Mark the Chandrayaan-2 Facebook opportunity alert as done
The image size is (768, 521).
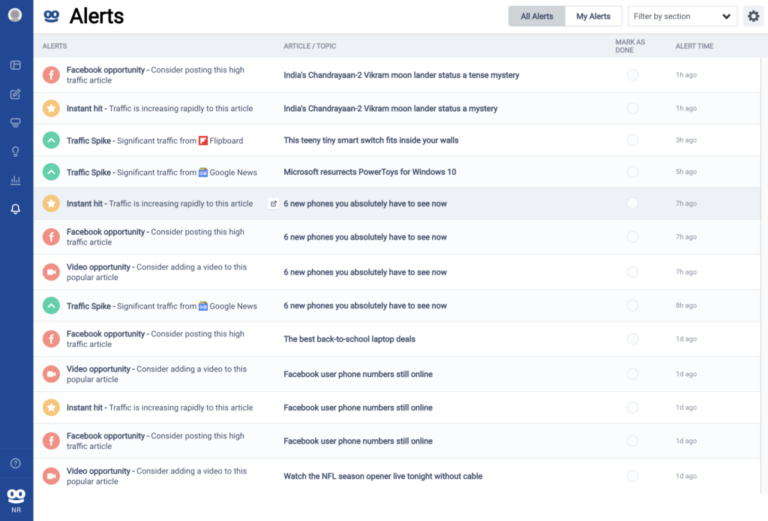point(632,75)
